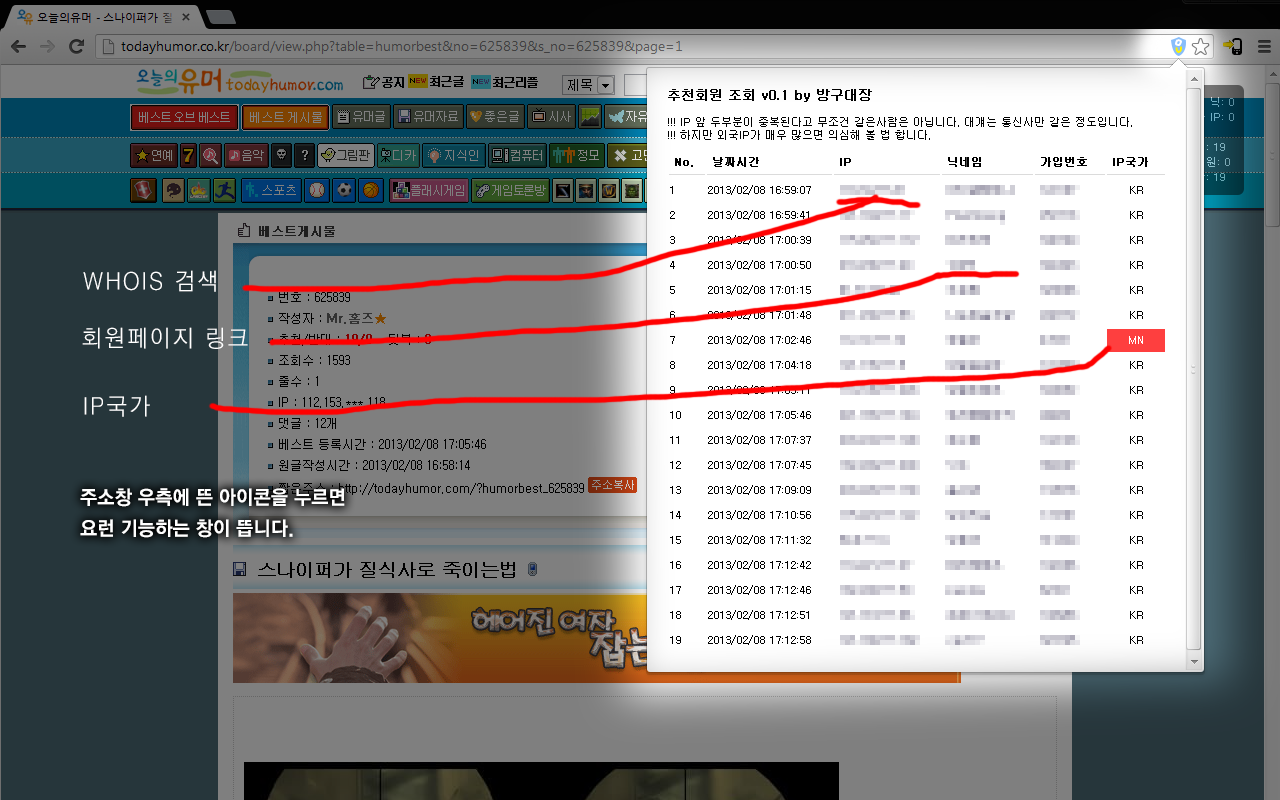This screenshot has height=800, width=1280.
Task: Click the shield extension icon in the address bar
Action: [x=1180, y=45]
